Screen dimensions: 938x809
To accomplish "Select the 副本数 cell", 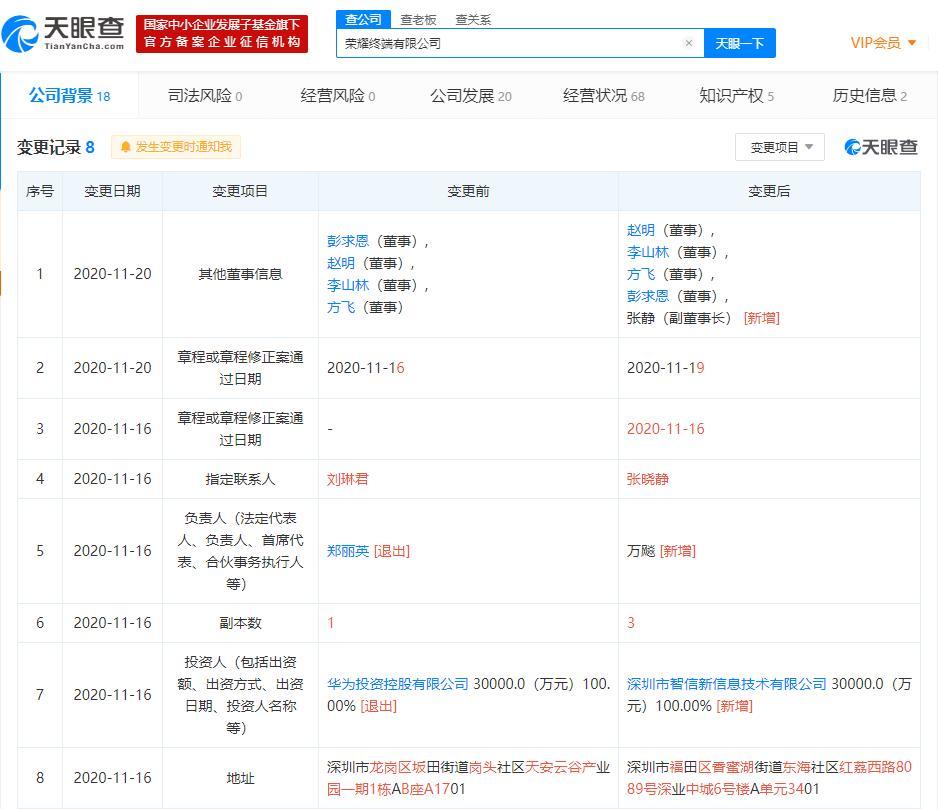I will (240, 623).
